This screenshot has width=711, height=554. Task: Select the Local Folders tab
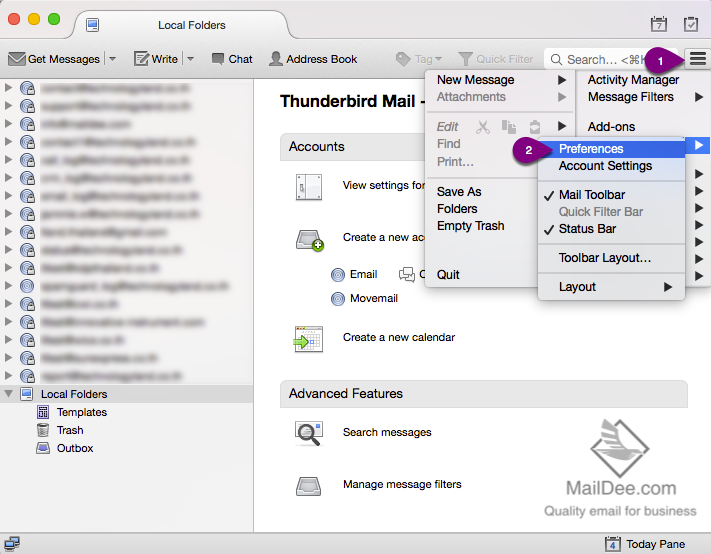tap(181, 25)
